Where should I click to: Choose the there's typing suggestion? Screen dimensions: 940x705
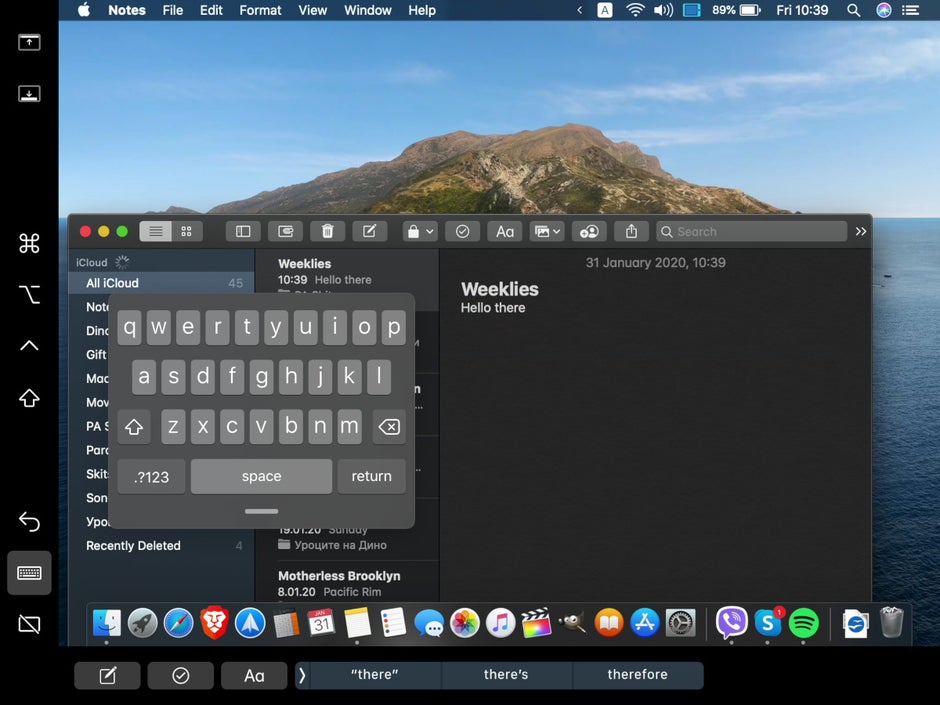pos(507,676)
